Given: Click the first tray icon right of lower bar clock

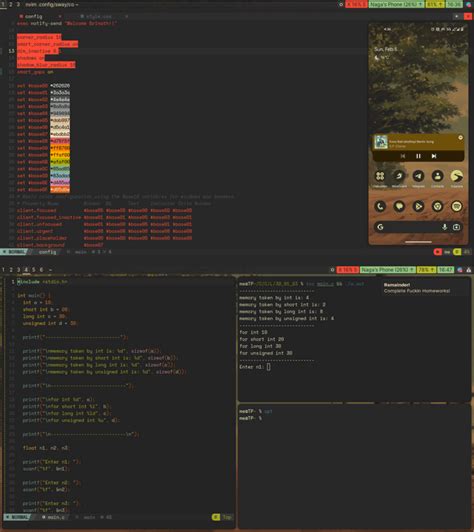Looking at the screenshot, I should point(460,270).
